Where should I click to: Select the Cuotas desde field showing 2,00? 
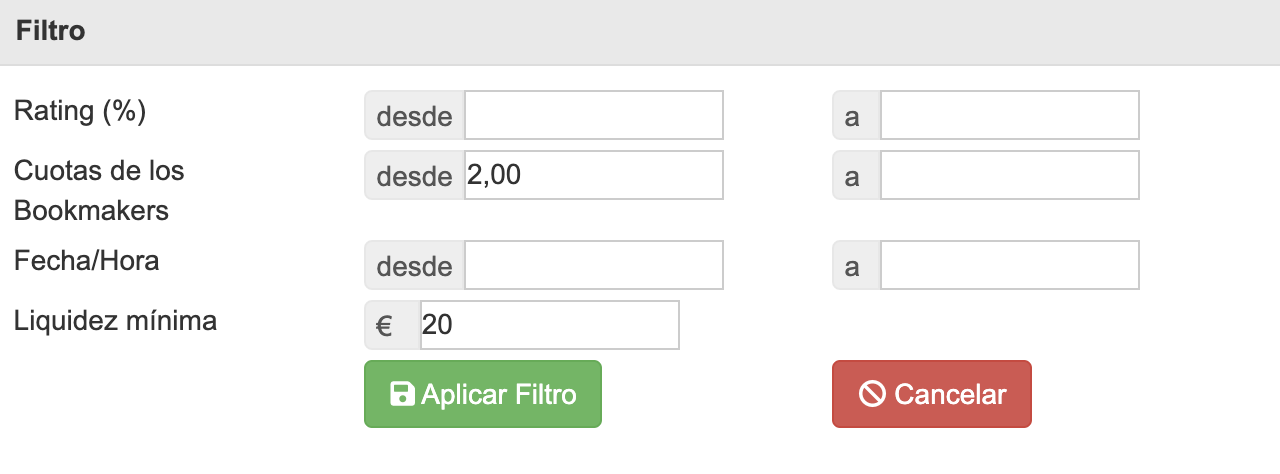[593, 176]
